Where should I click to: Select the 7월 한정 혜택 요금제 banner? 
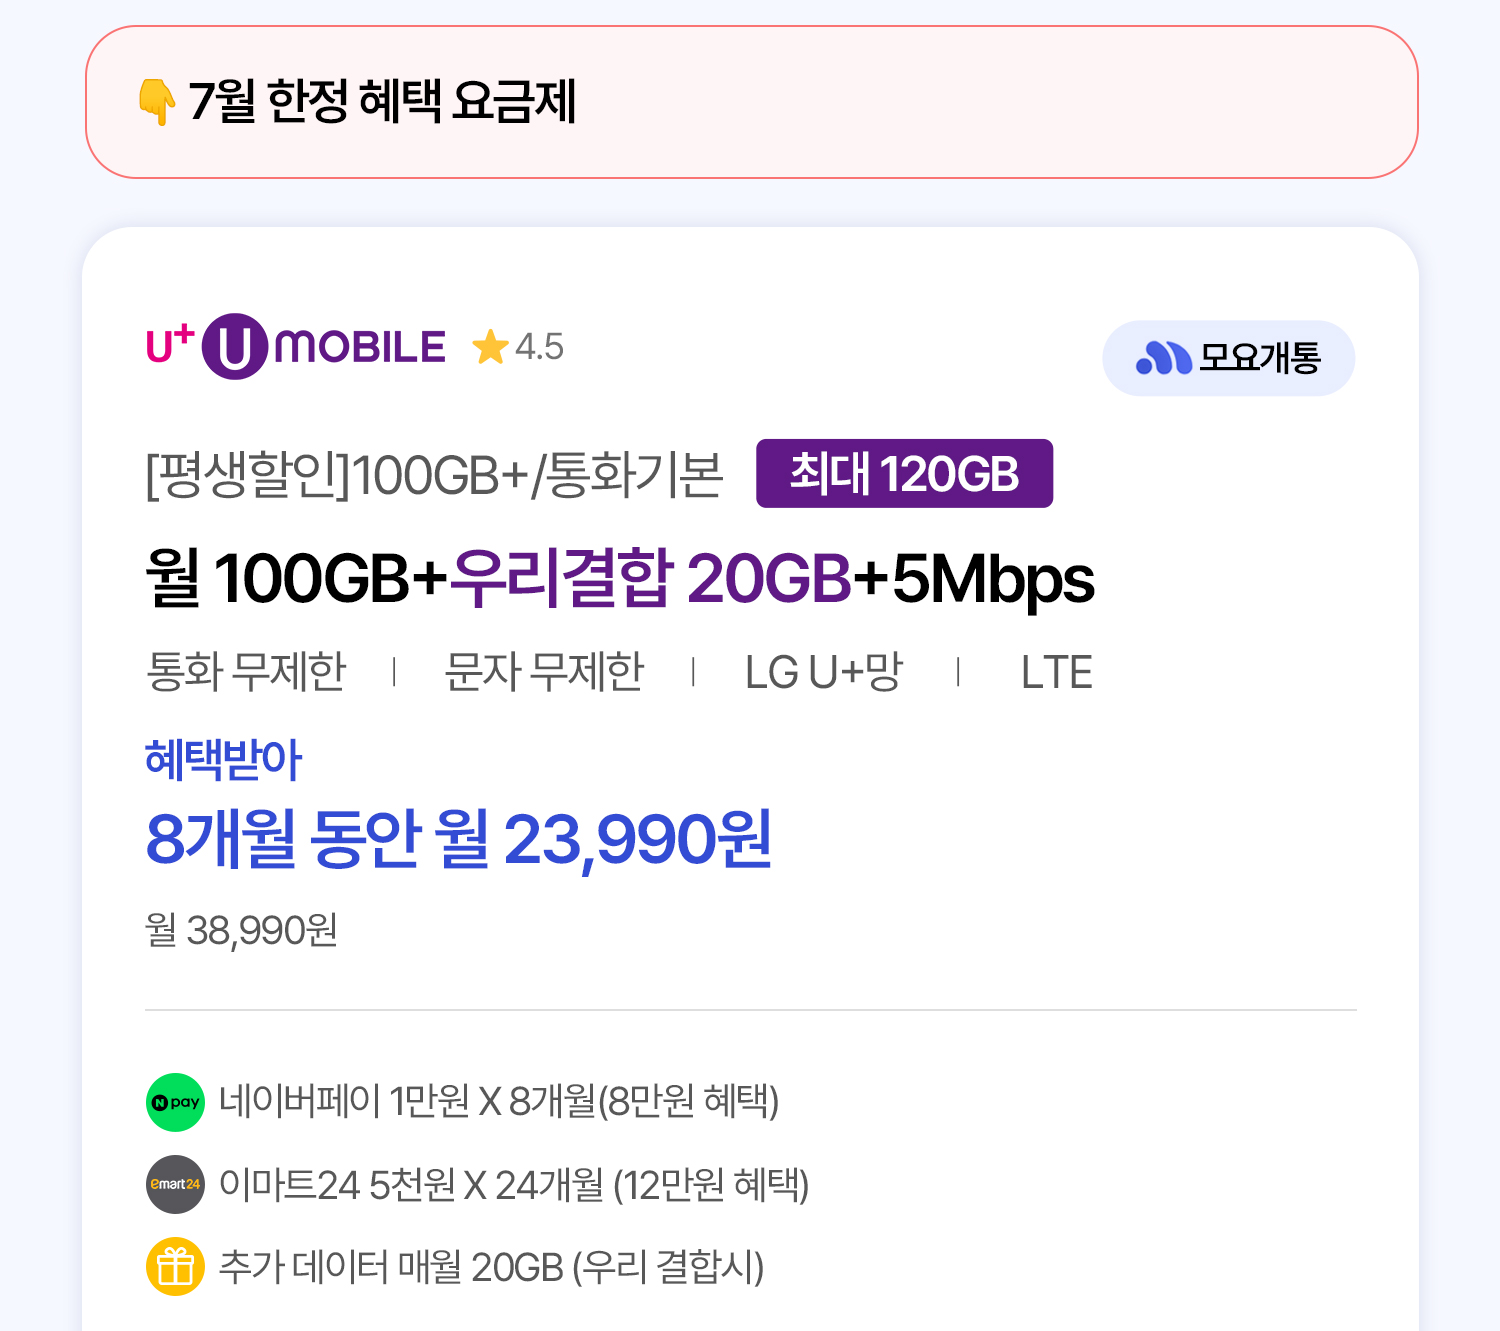[751, 102]
